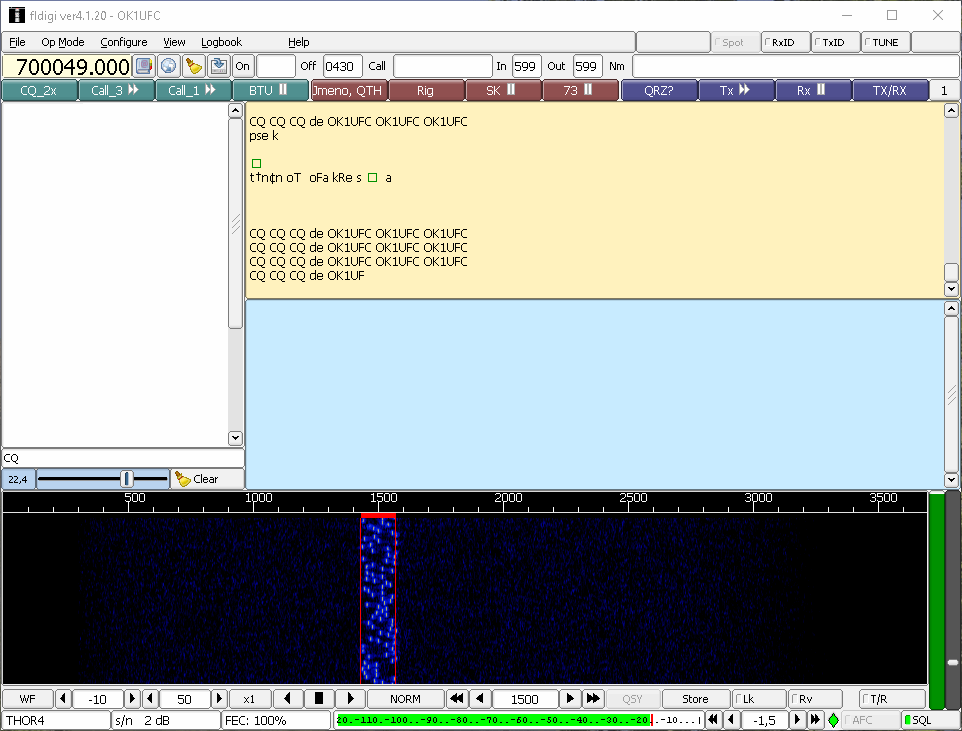Image resolution: width=962 pixels, height=731 pixels.
Task: Click the Store button below the waterfall
Action: click(x=695, y=699)
